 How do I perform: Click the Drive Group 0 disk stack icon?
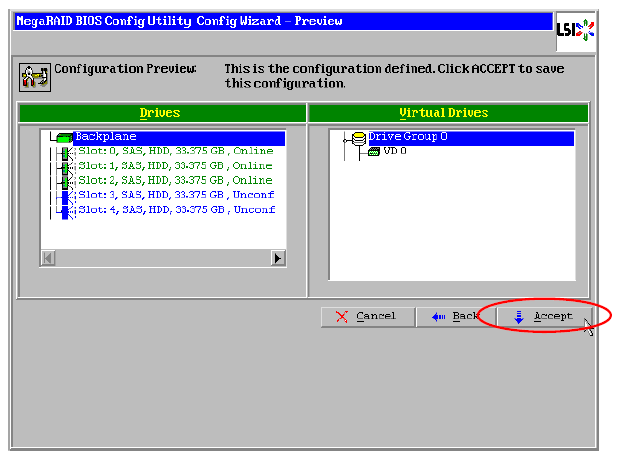[359, 139]
